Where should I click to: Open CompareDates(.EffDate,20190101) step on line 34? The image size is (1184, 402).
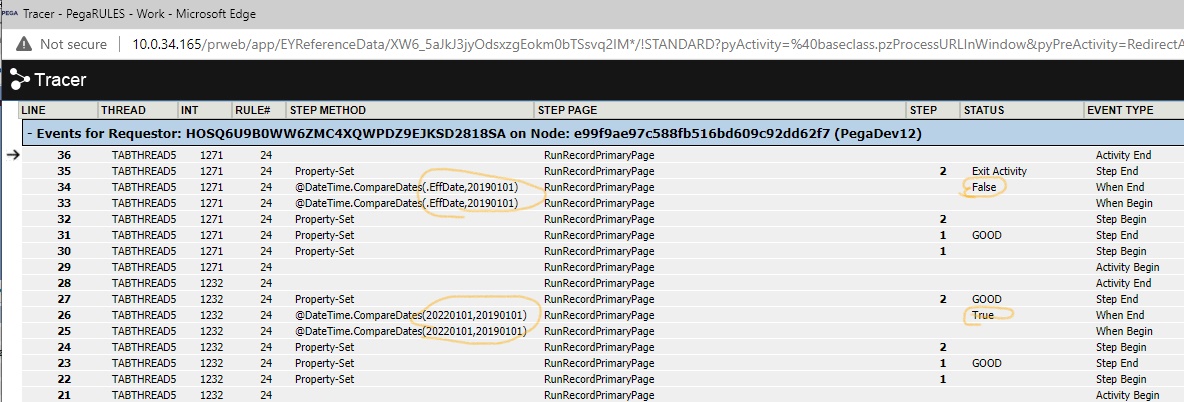click(x=406, y=187)
